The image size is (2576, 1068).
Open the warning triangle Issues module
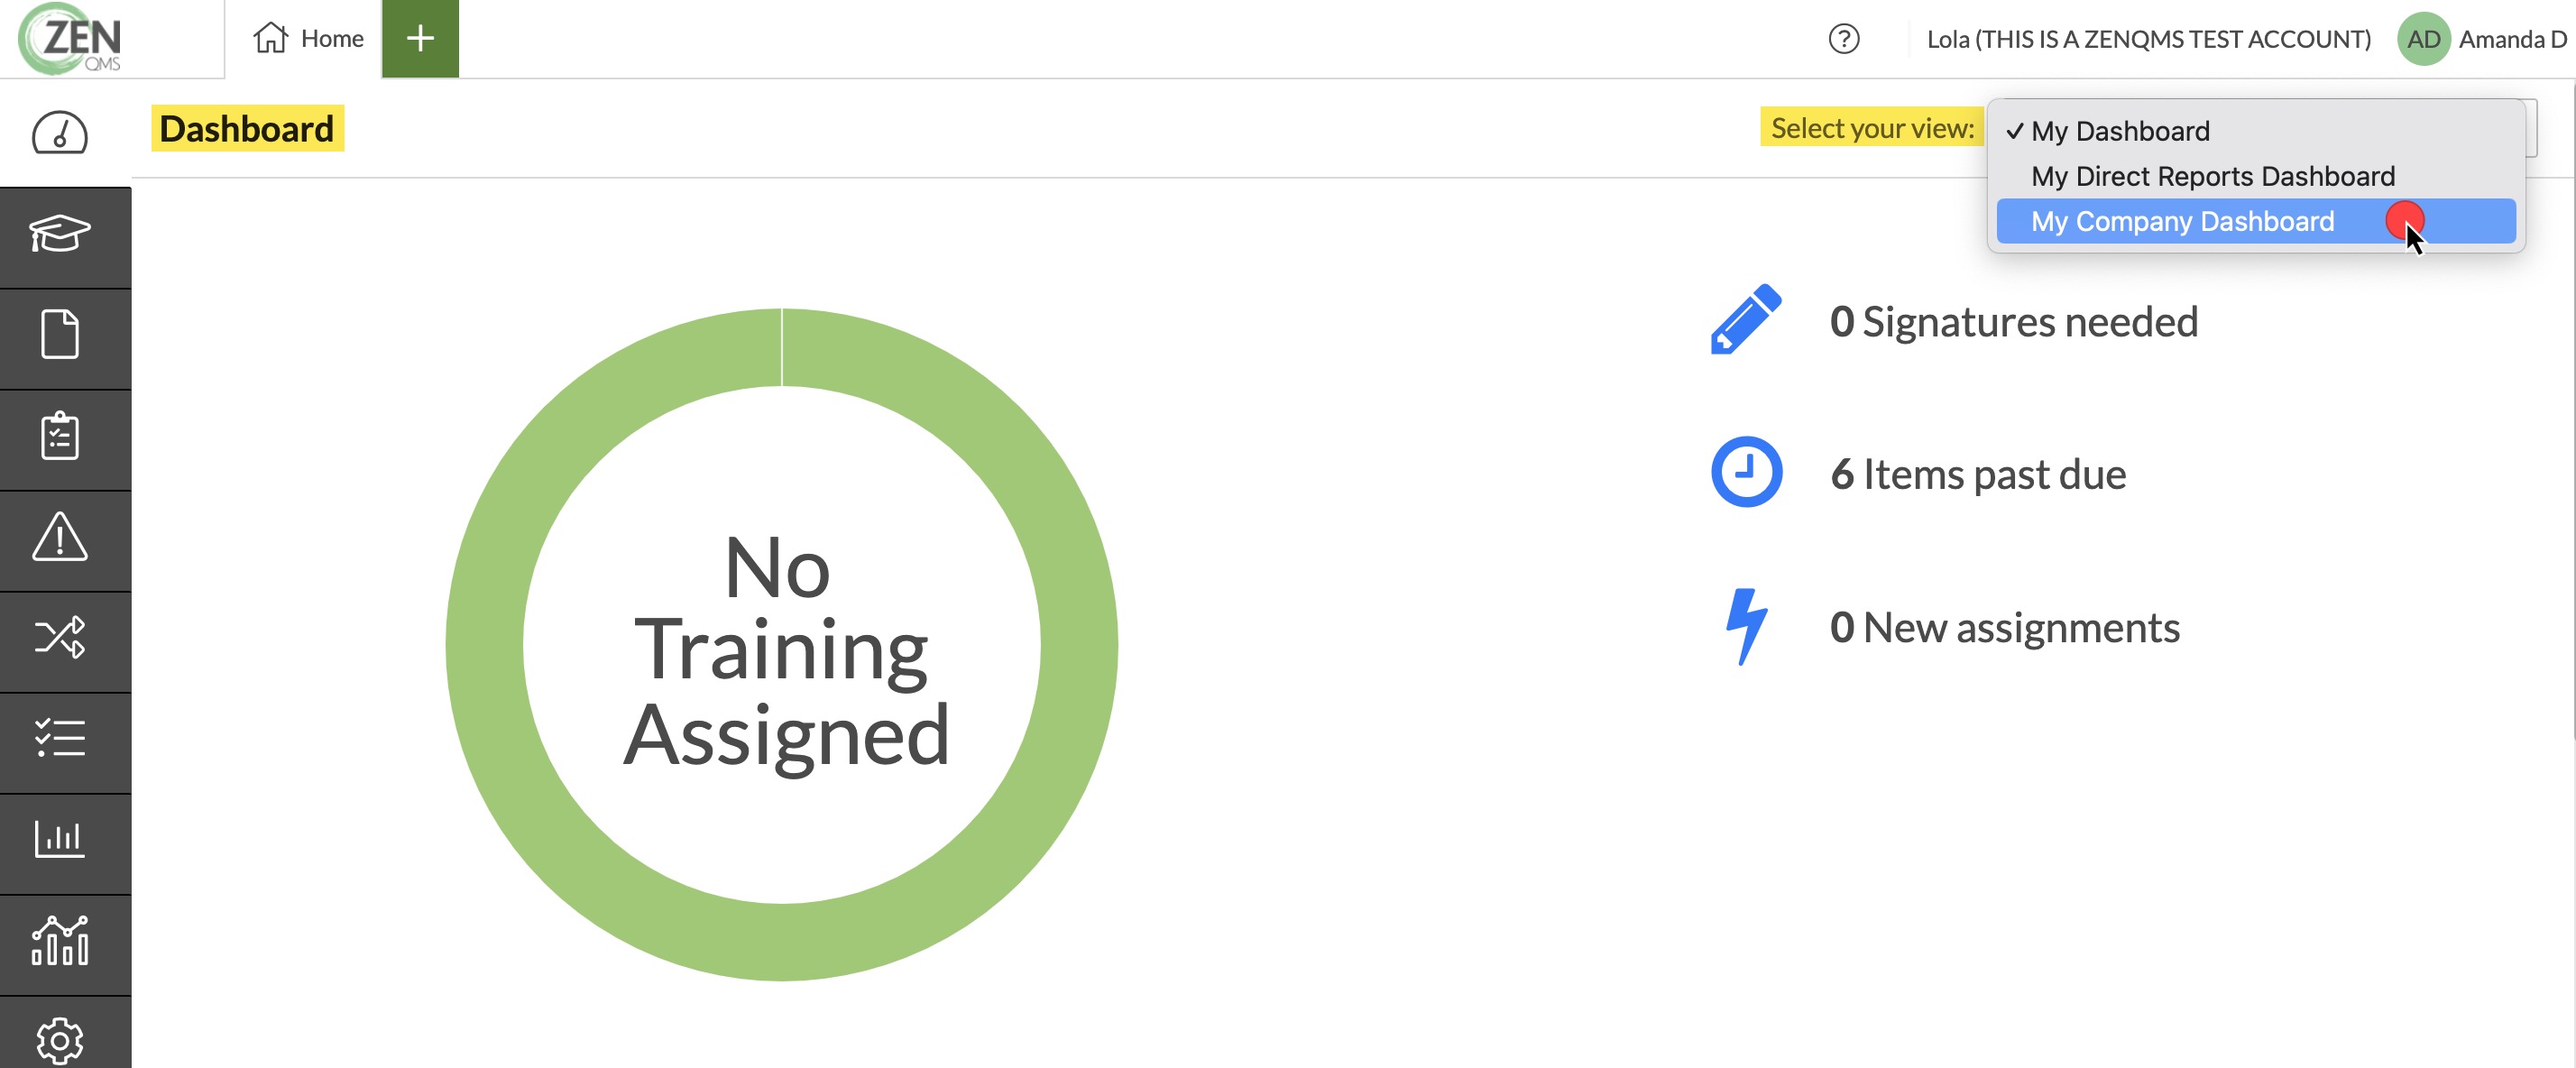point(60,537)
